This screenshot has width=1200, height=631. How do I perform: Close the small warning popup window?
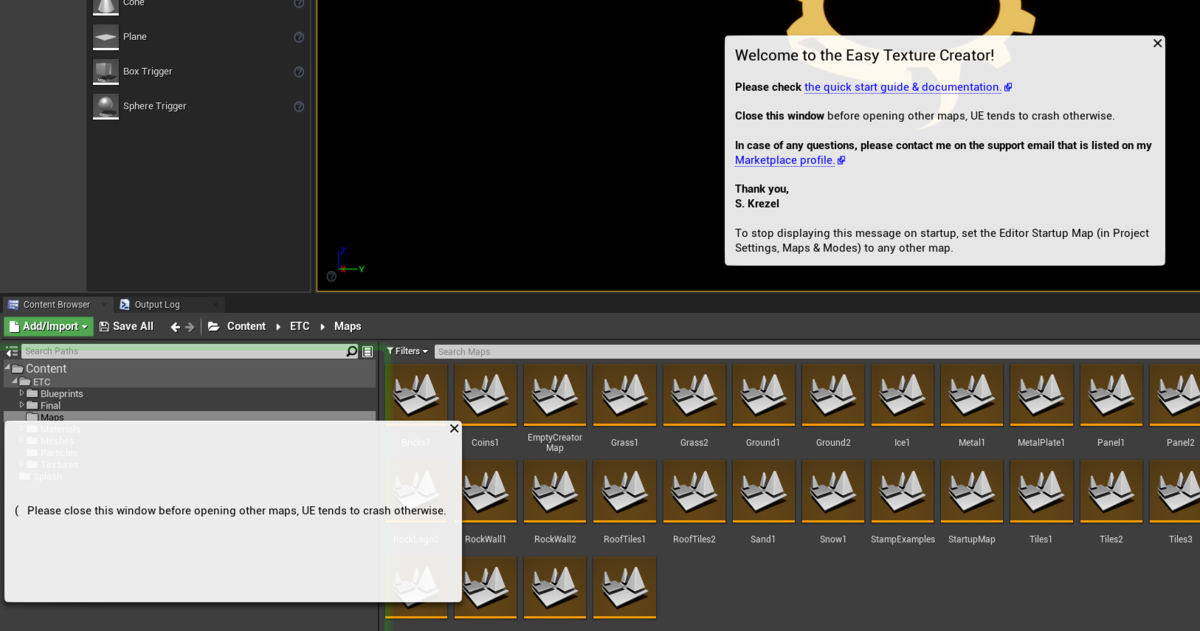pyautogui.click(x=454, y=428)
